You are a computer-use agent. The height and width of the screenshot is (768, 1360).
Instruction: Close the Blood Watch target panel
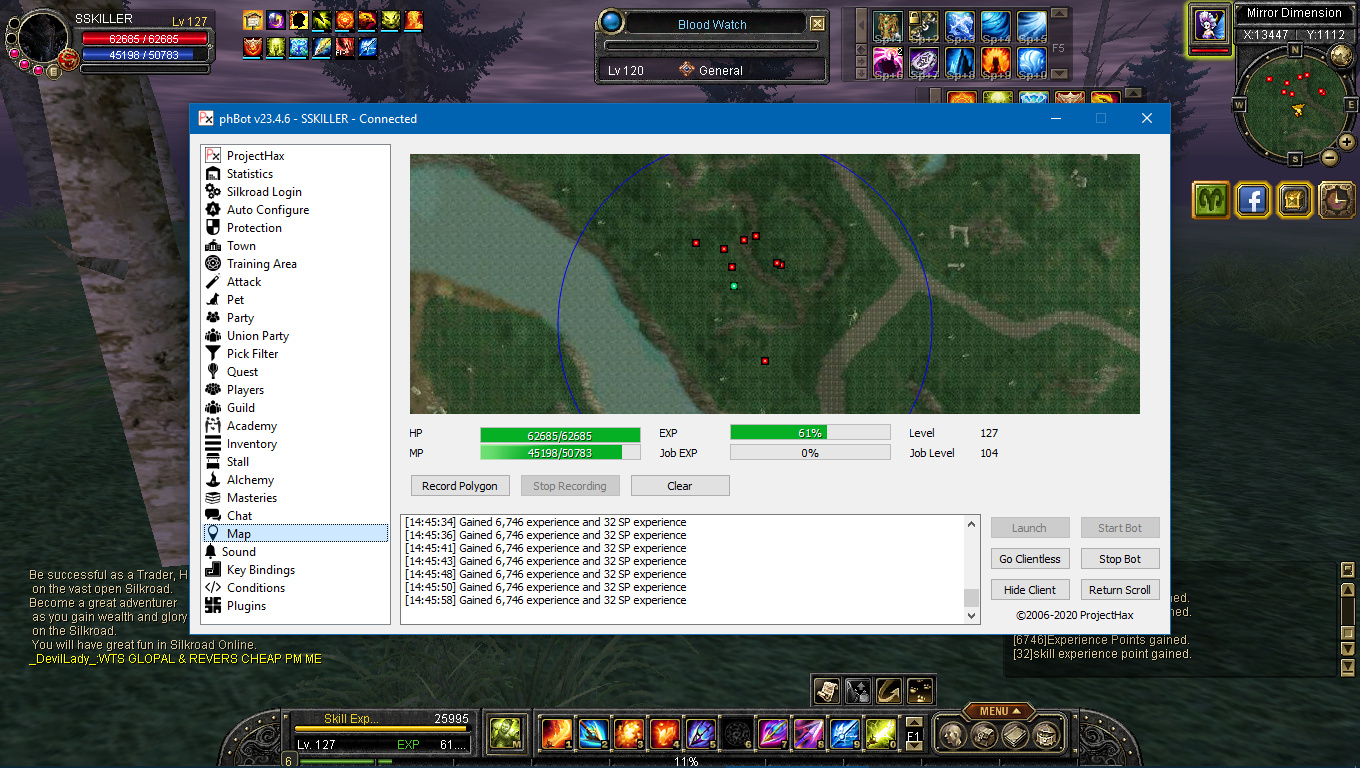click(817, 24)
